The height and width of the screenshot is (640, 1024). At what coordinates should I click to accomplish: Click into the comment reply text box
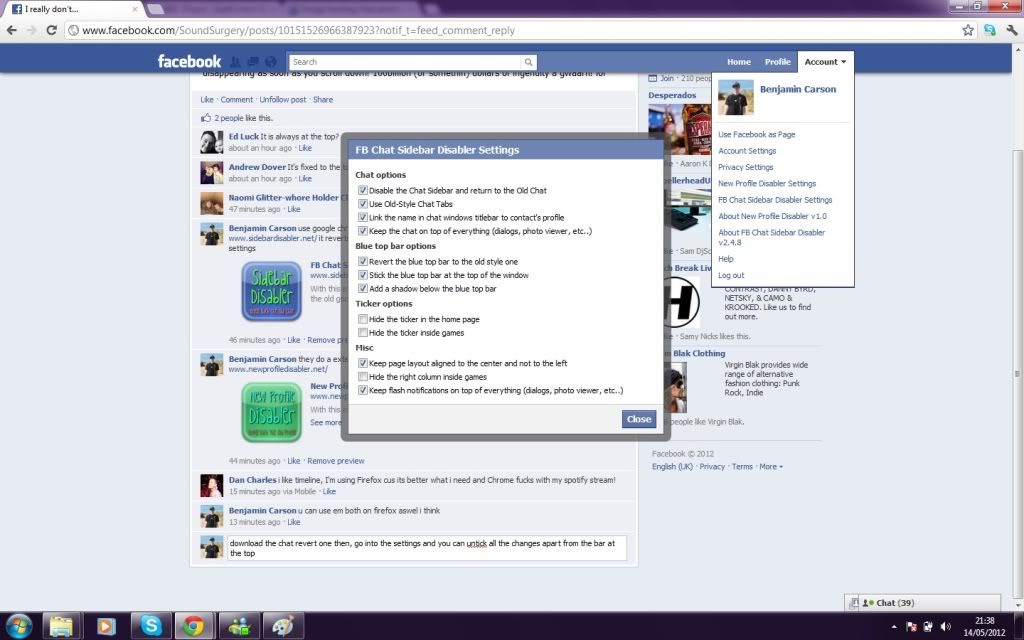pos(427,547)
